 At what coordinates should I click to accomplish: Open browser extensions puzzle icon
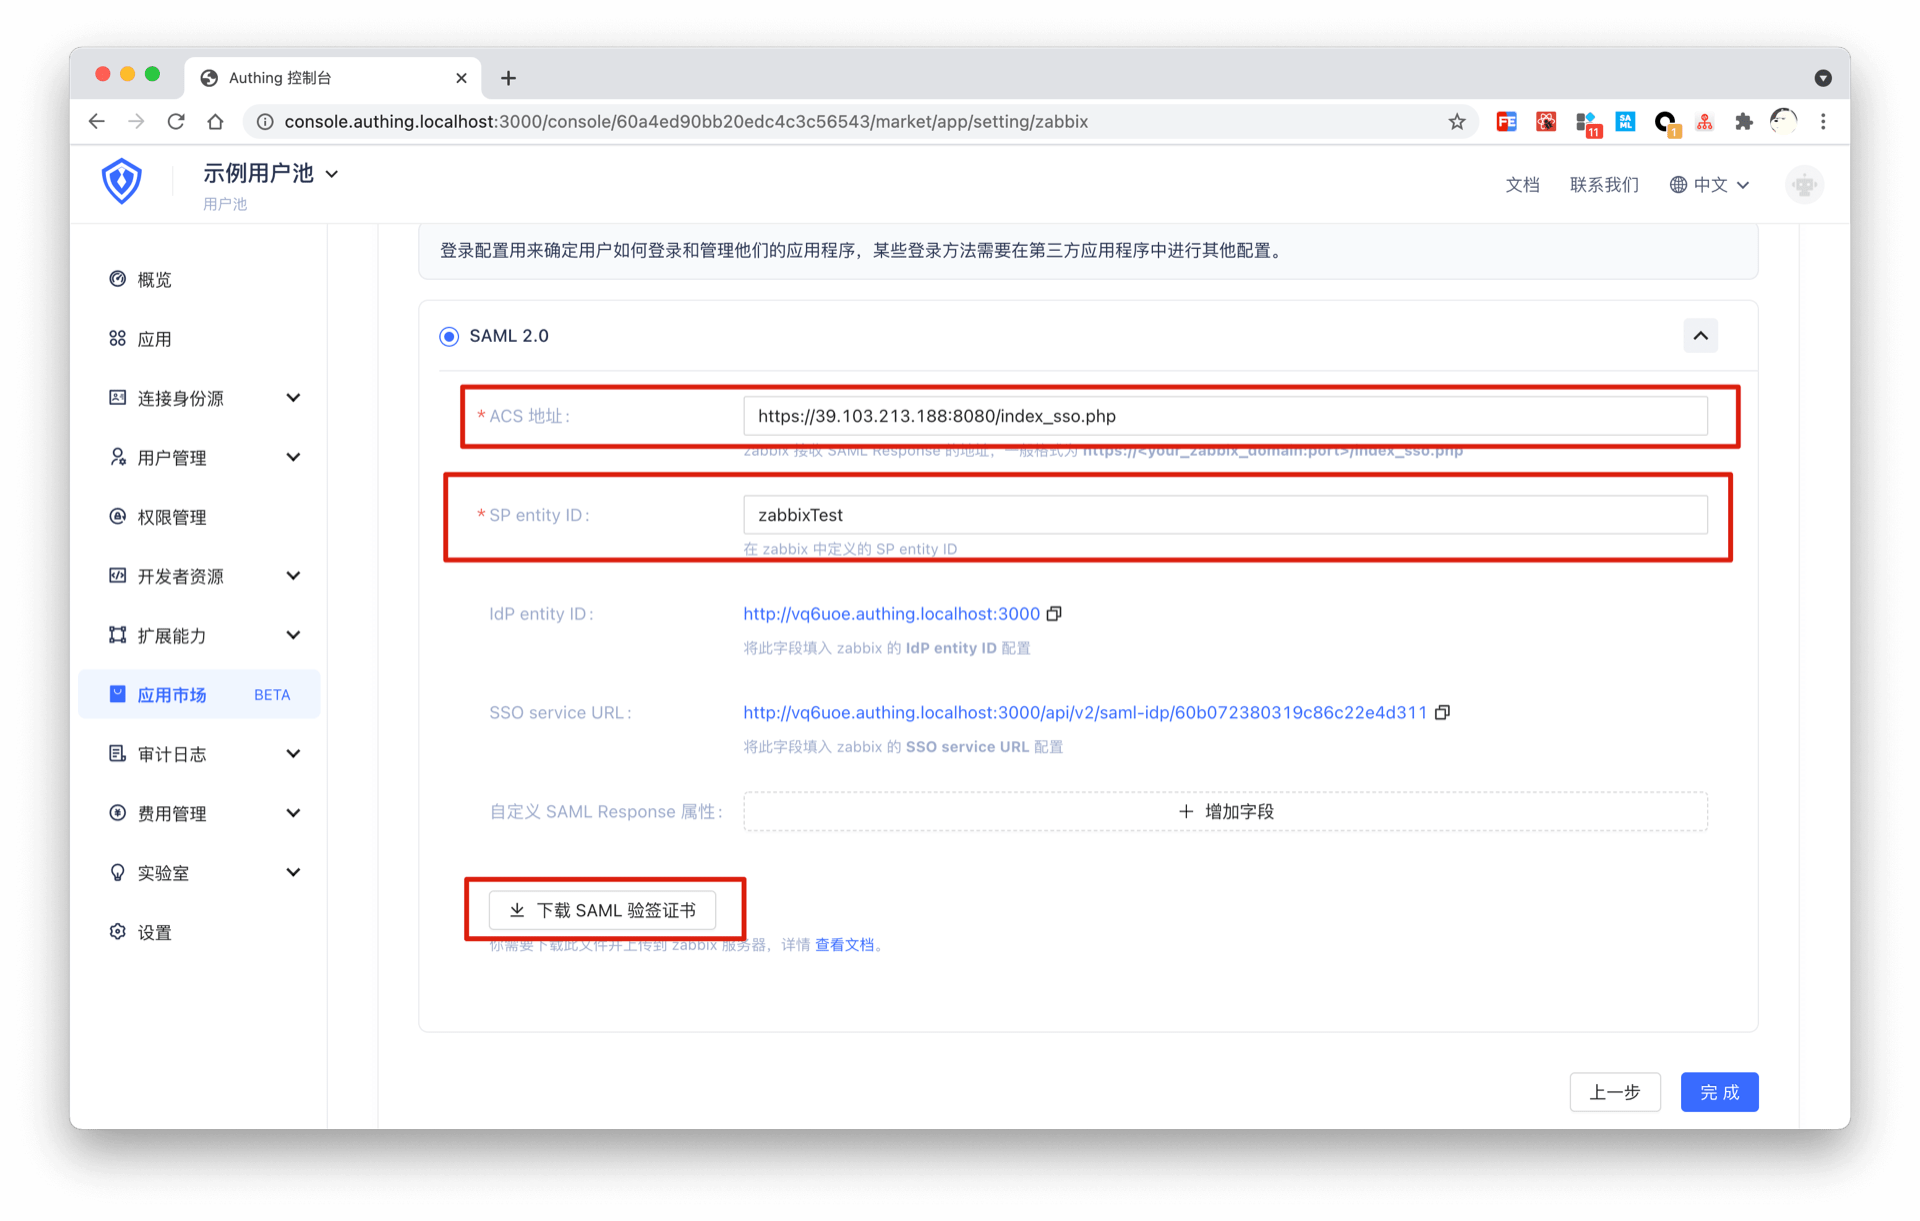point(1744,122)
